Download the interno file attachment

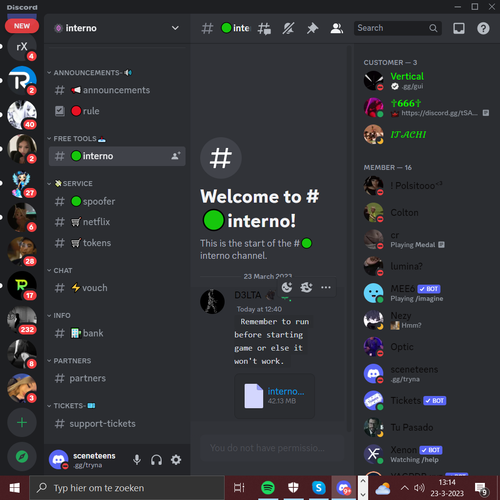click(x=286, y=391)
